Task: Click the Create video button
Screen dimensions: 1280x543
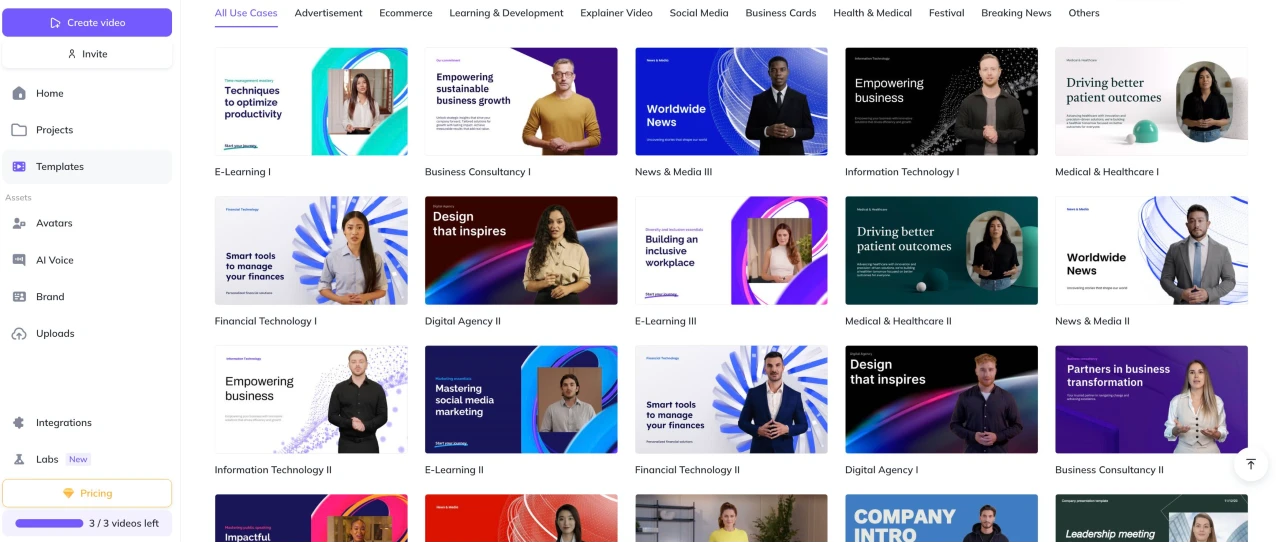Action: (87, 22)
